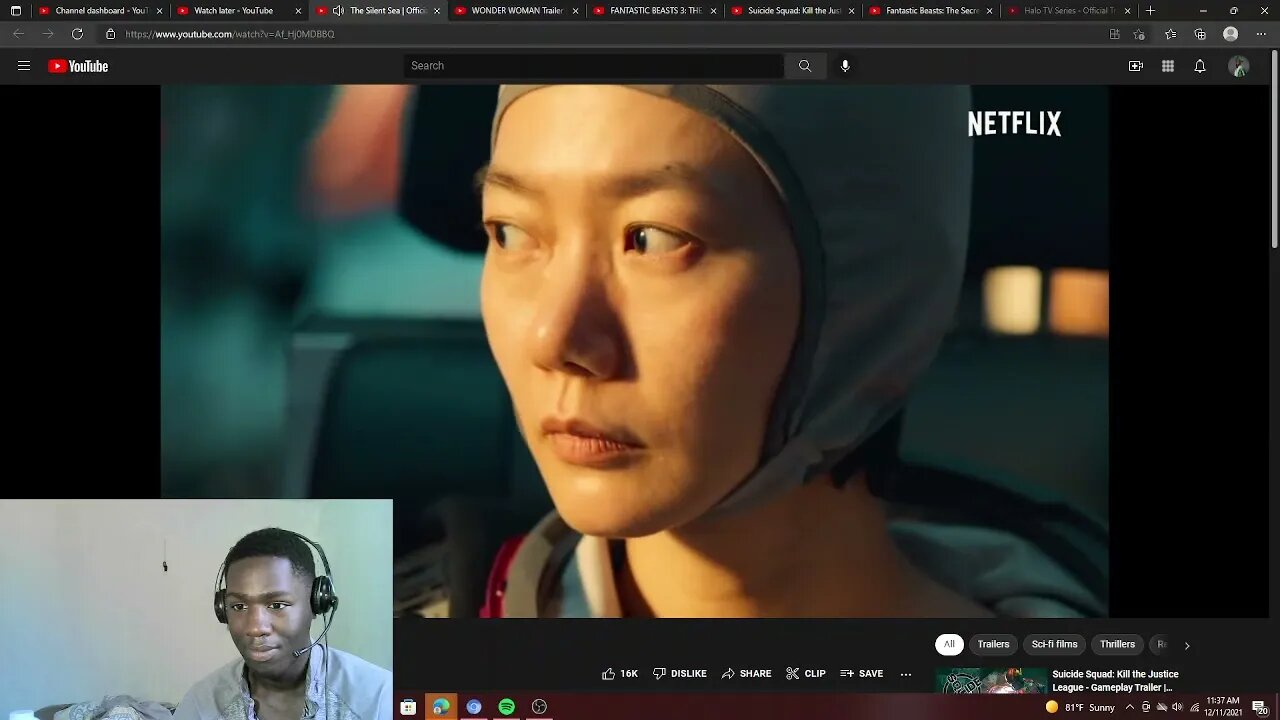The image size is (1280, 720).
Task: Open the clock showing 11:37 AM
Action: point(1225,707)
